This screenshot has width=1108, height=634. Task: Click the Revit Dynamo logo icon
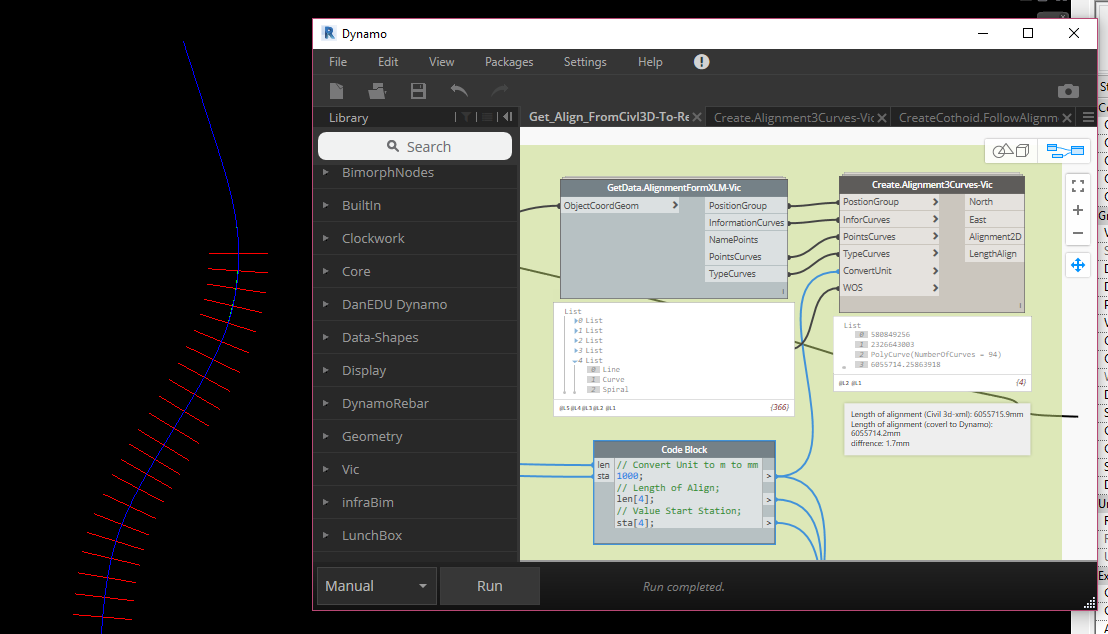[x=329, y=33]
